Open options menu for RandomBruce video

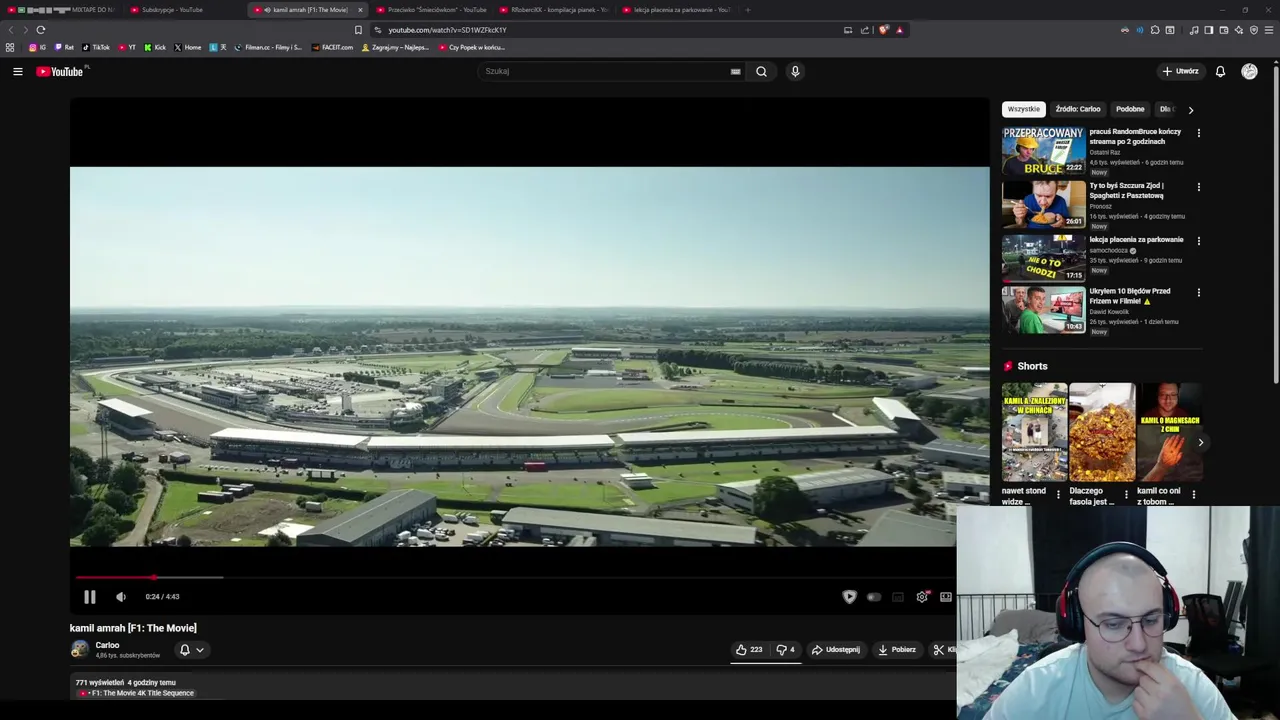tap(1198, 133)
